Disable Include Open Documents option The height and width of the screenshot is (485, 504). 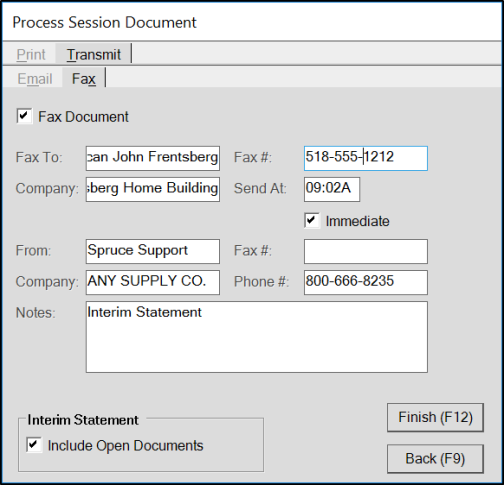tap(34, 445)
